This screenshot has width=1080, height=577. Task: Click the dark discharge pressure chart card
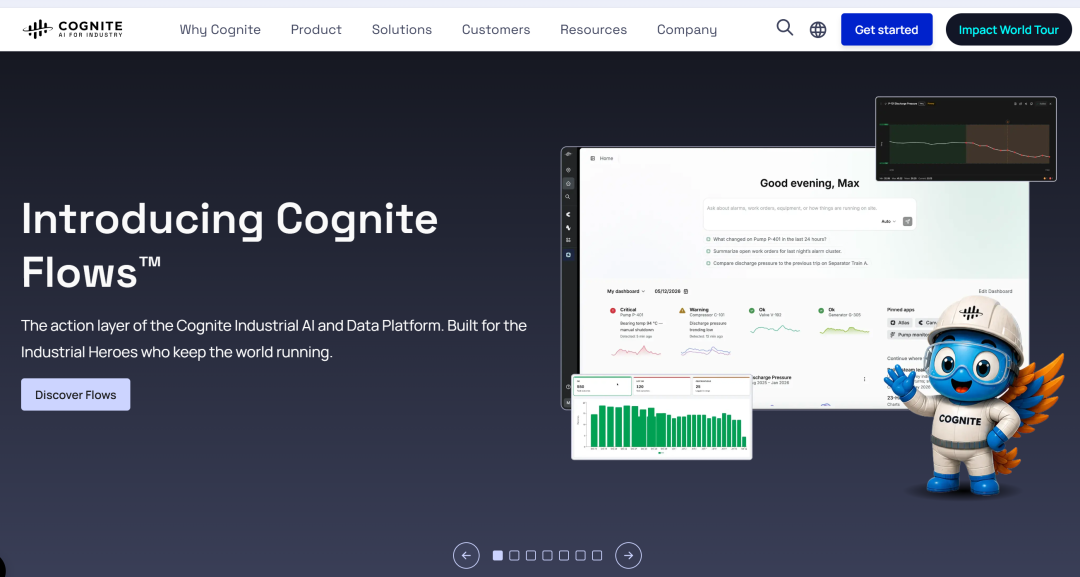click(x=966, y=139)
